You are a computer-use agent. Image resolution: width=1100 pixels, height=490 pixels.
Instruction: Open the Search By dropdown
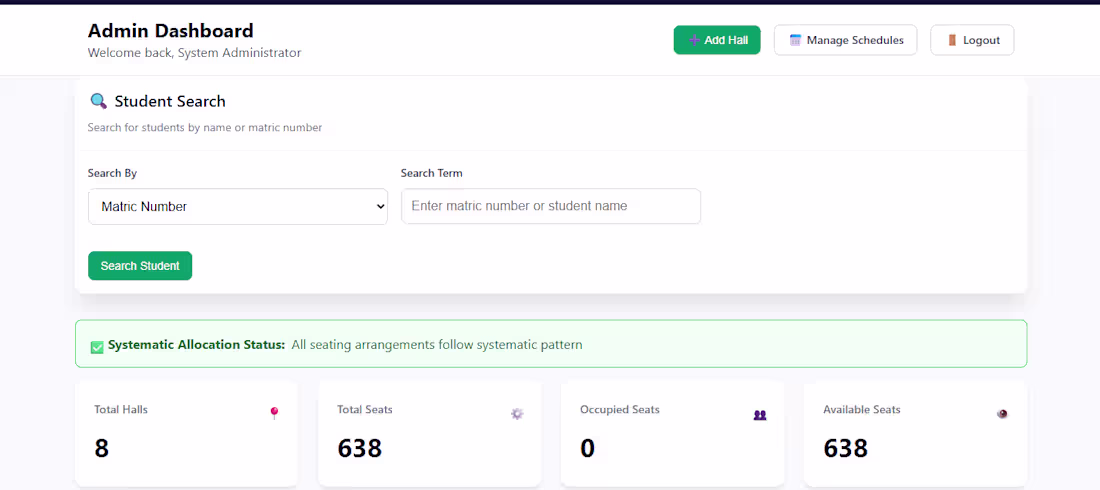[x=238, y=206]
